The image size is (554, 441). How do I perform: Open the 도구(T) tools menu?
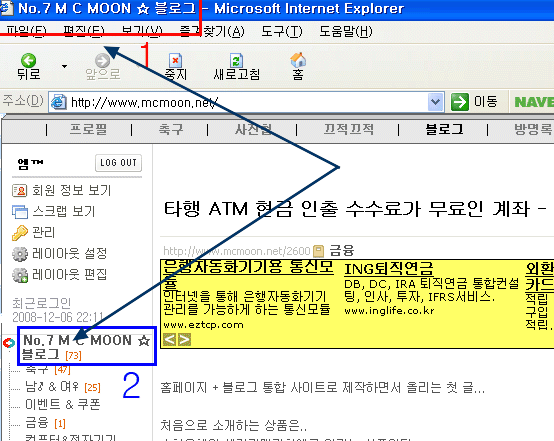(x=282, y=31)
